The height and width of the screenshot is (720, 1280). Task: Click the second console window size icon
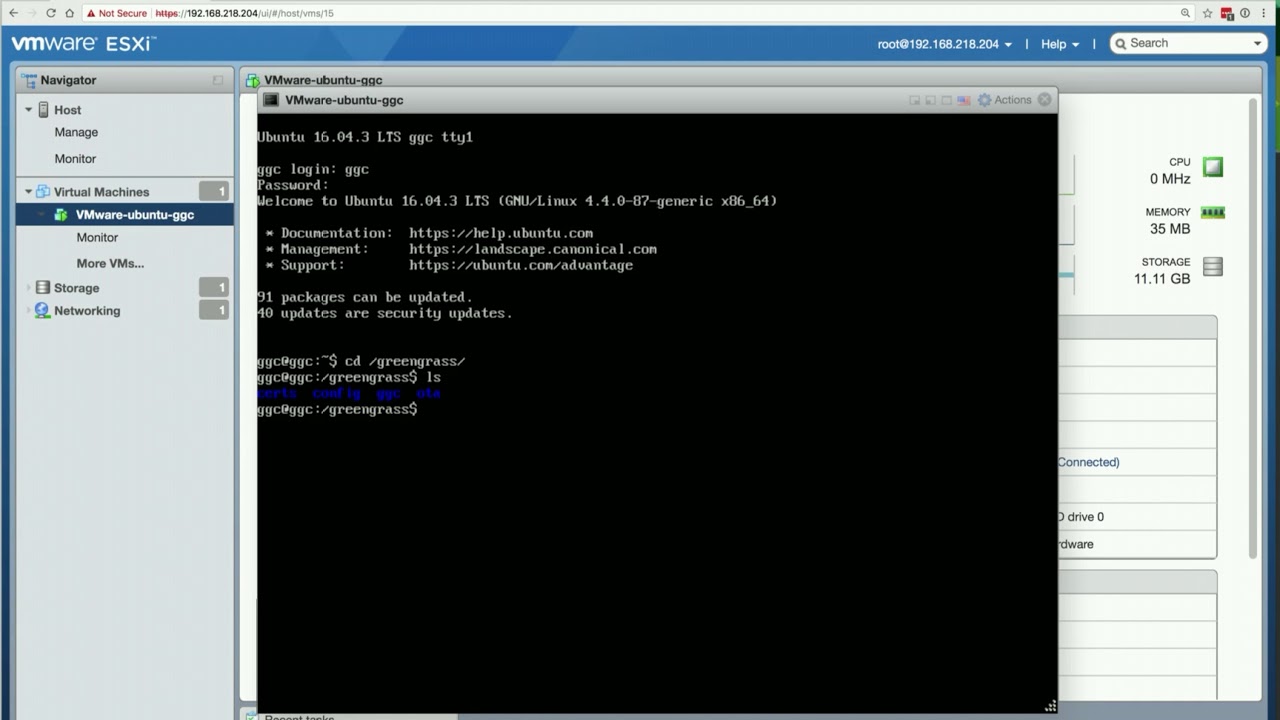[930, 100]
